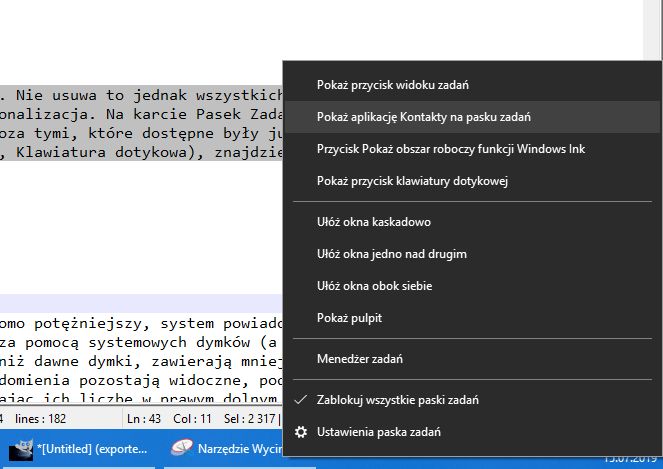
Task: Choose 'Pokaż pulpit' from context menu
Action: 472,318
